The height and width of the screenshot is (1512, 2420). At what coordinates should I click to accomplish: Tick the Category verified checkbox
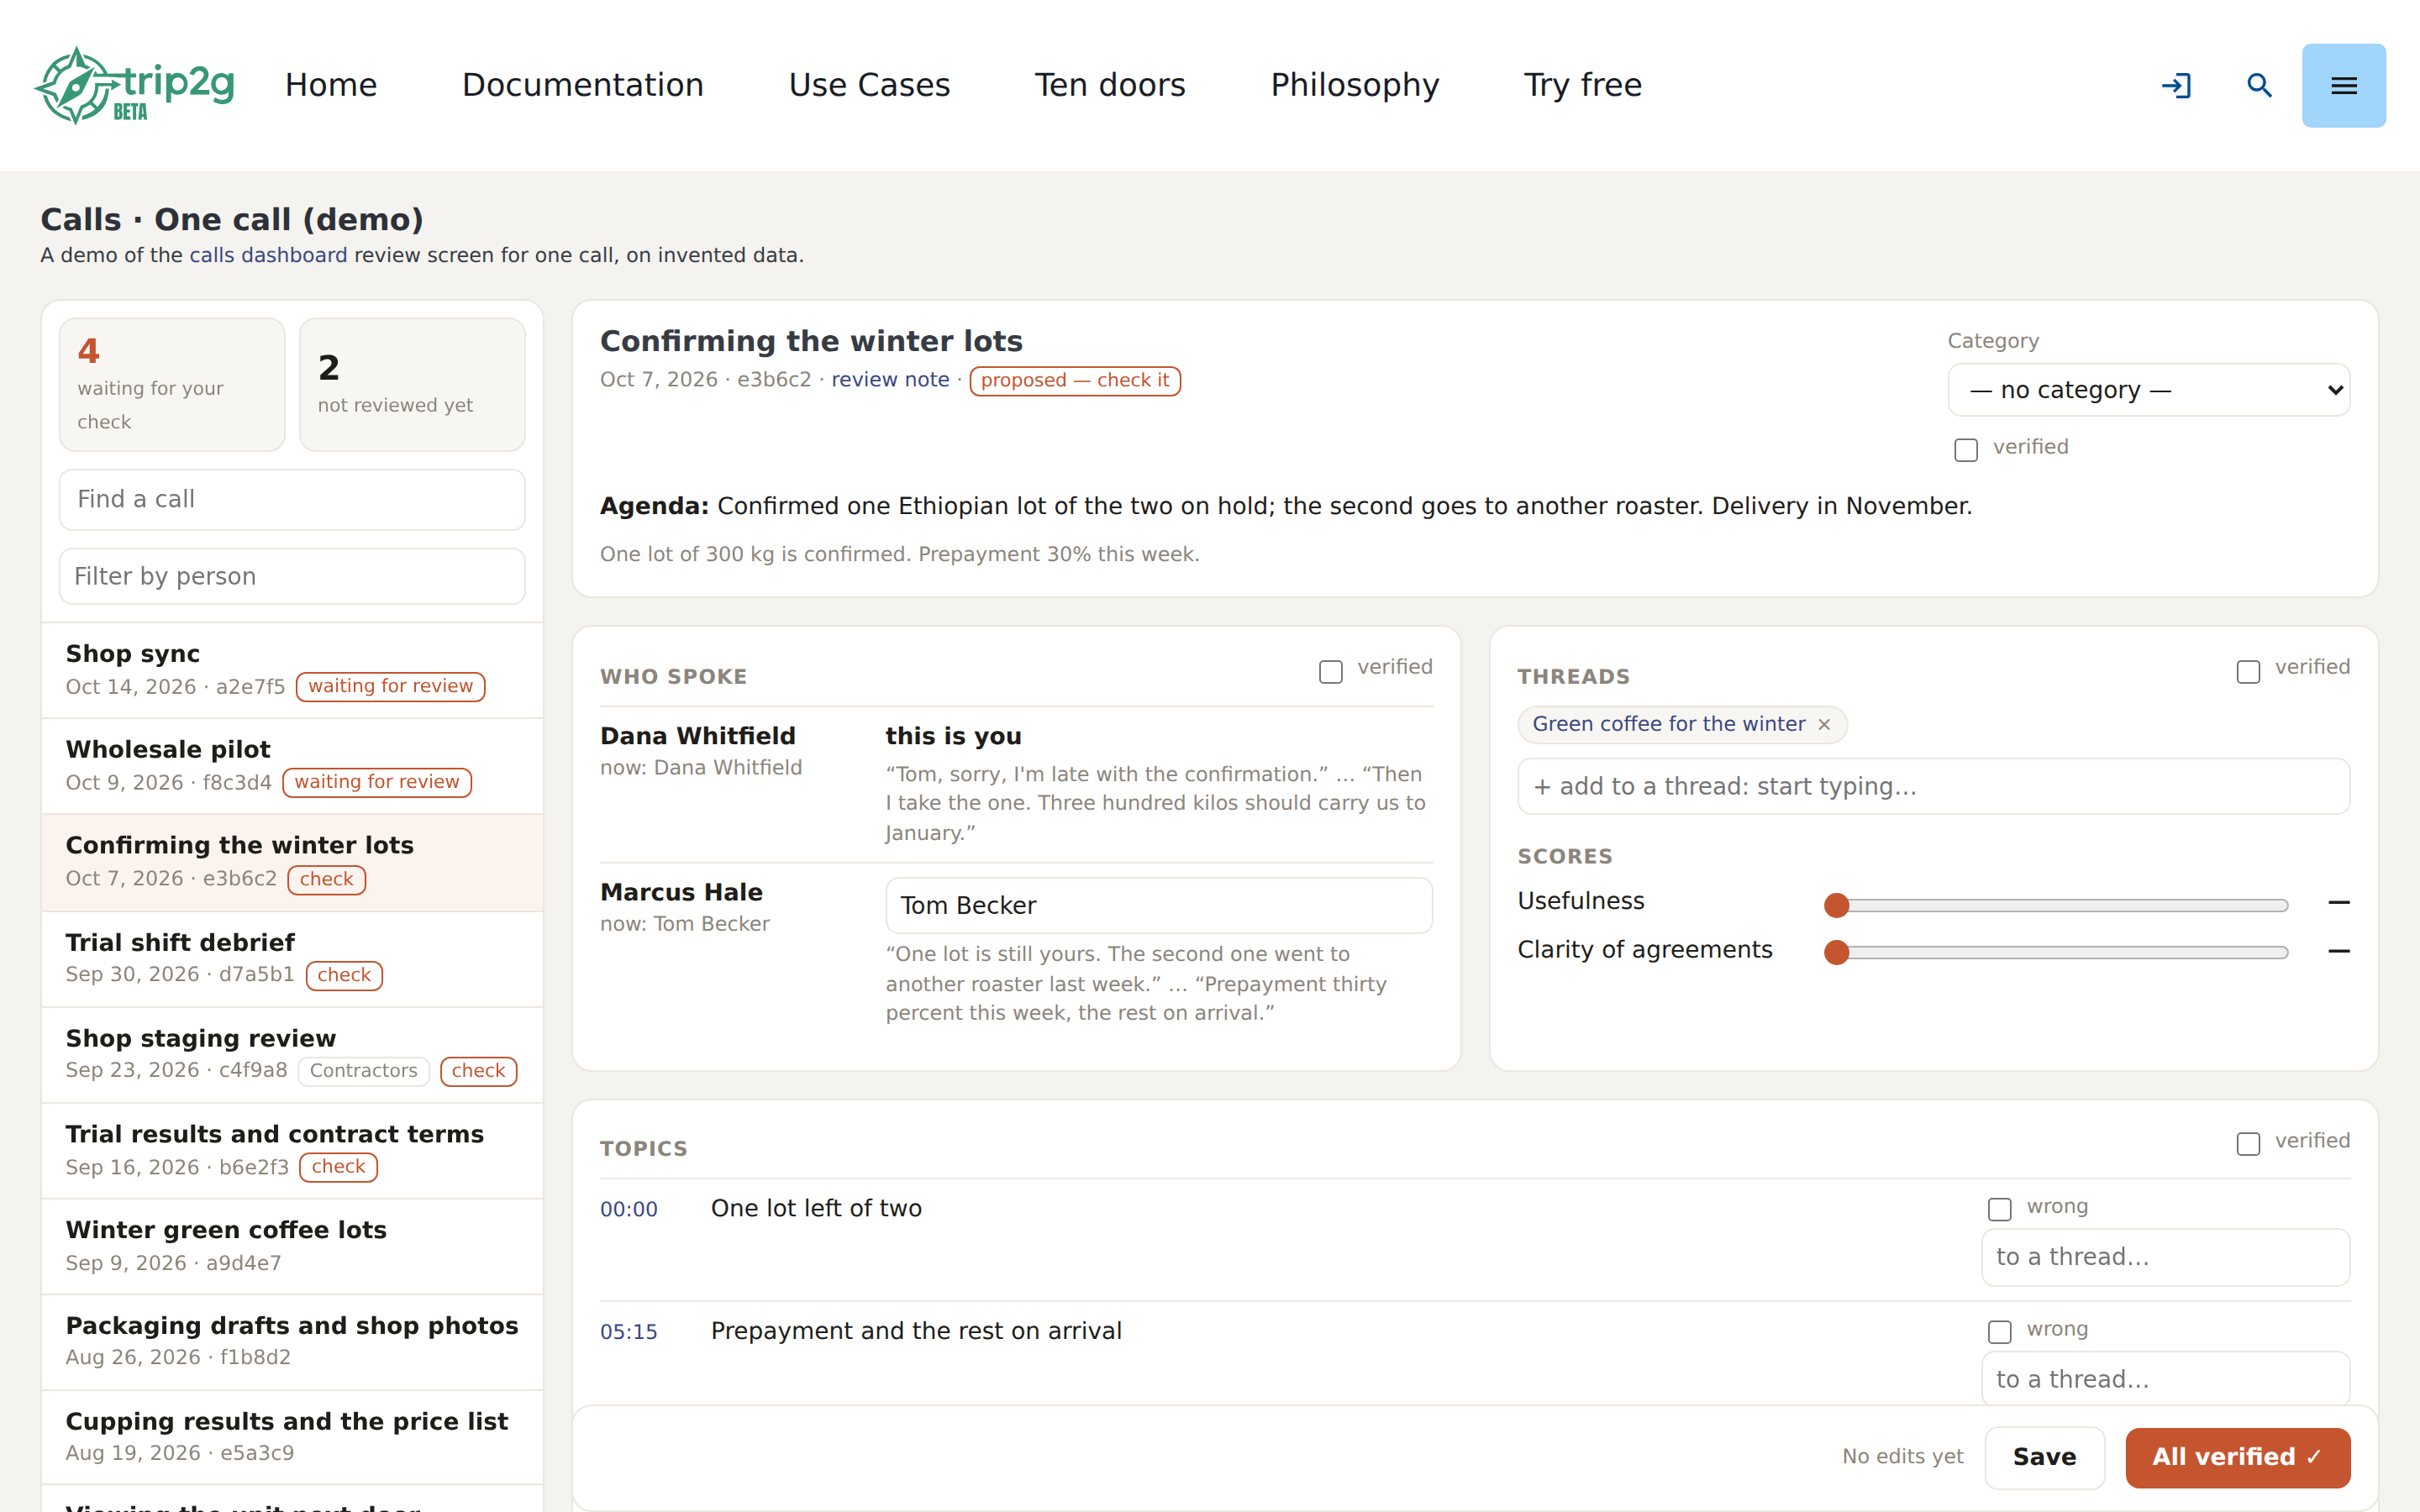(1966, 450)
